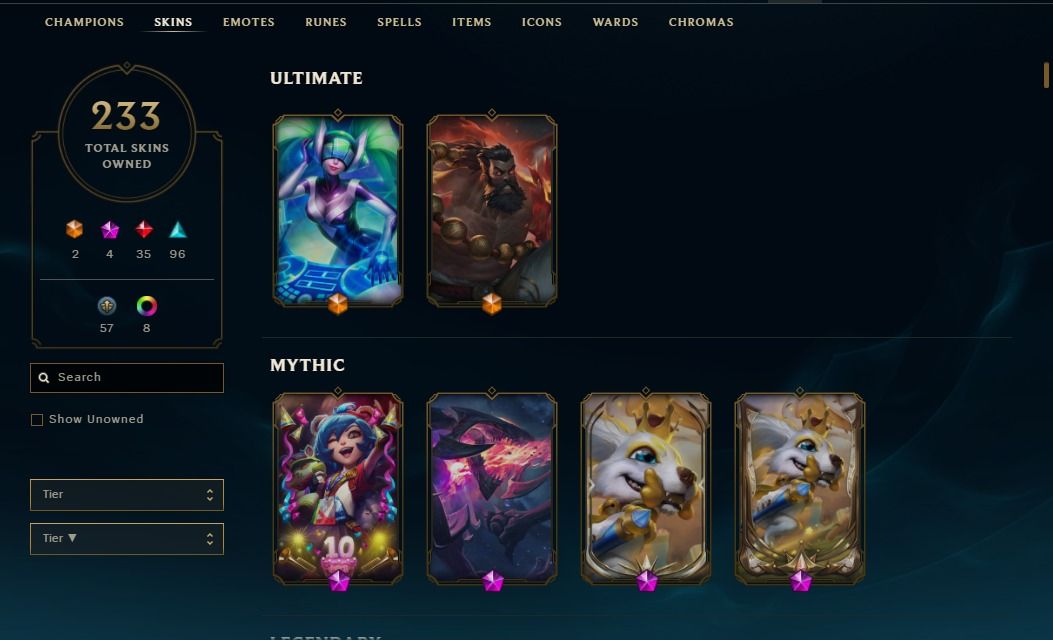Click the blue legacy skins crest icon

(x=107, y=306)
